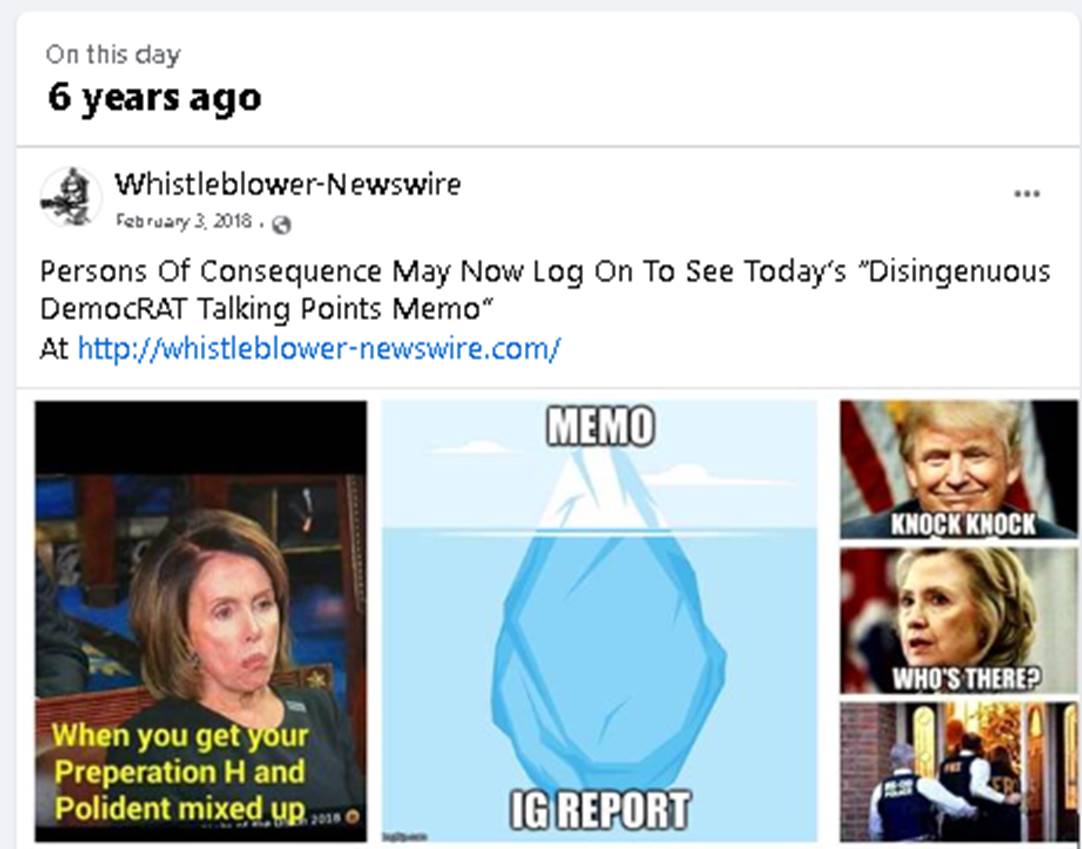The height and width of the screenshot is (849, 1082).
Task: Open the MEMO iceberg IG REPORT image
Action: 600,621
